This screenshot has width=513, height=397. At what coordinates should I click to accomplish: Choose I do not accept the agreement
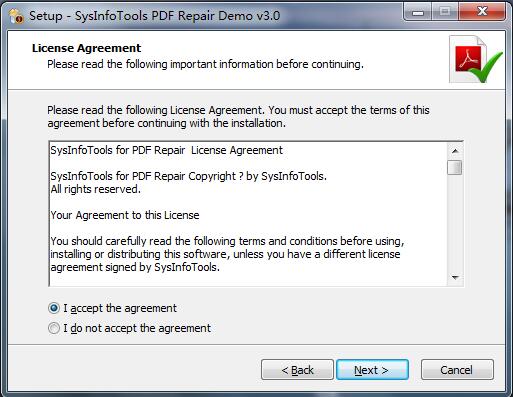click(x=54, y=328)
